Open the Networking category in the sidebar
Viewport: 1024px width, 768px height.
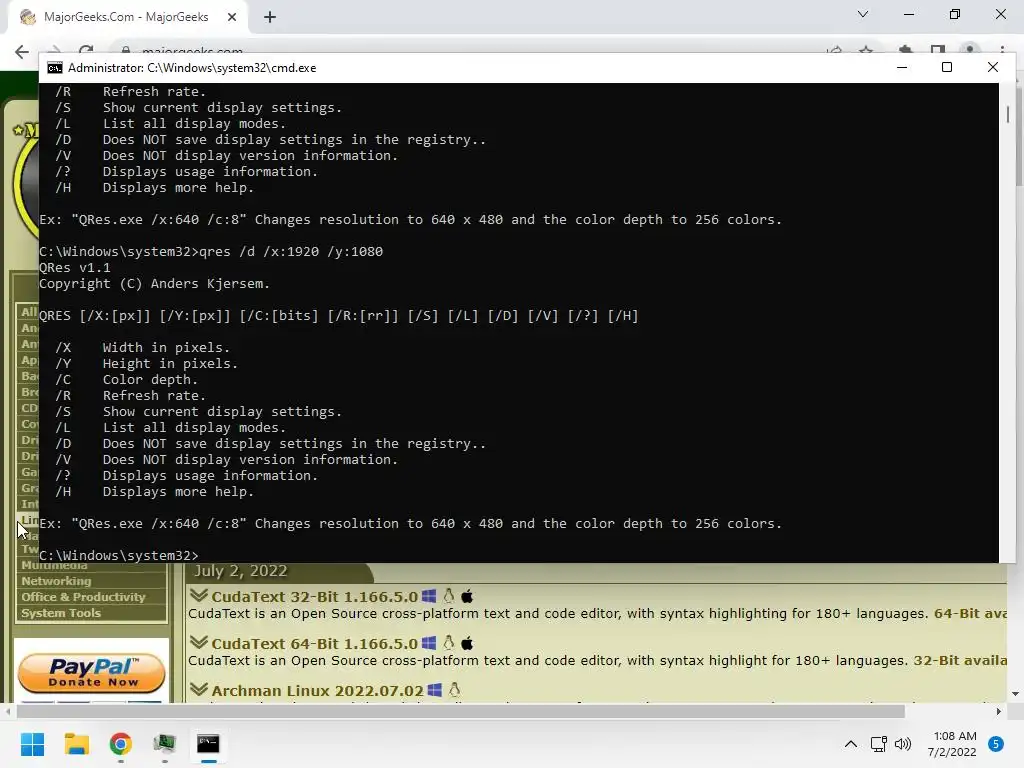point(56,581)
